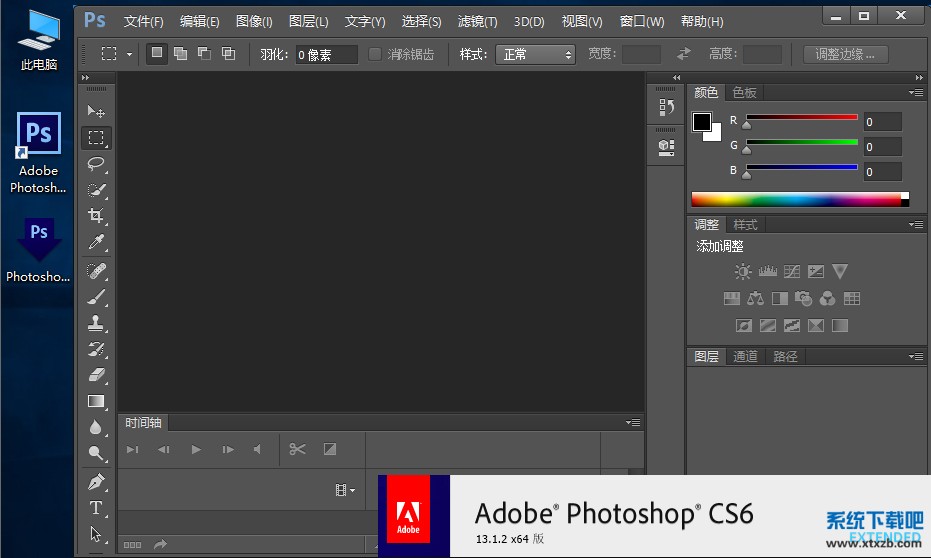The width and height of the screenshot is (931, 558).
Task: Select the Brush tool
Action: 96,297
